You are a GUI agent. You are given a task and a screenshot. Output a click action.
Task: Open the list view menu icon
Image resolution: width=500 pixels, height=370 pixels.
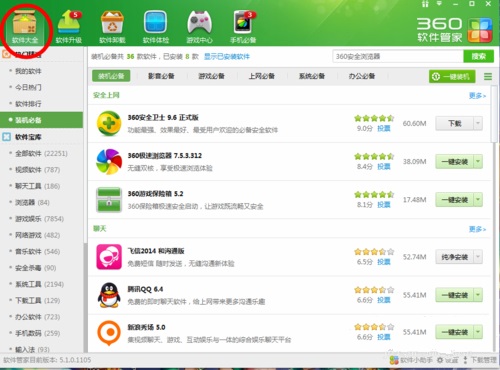click(488, 77)
